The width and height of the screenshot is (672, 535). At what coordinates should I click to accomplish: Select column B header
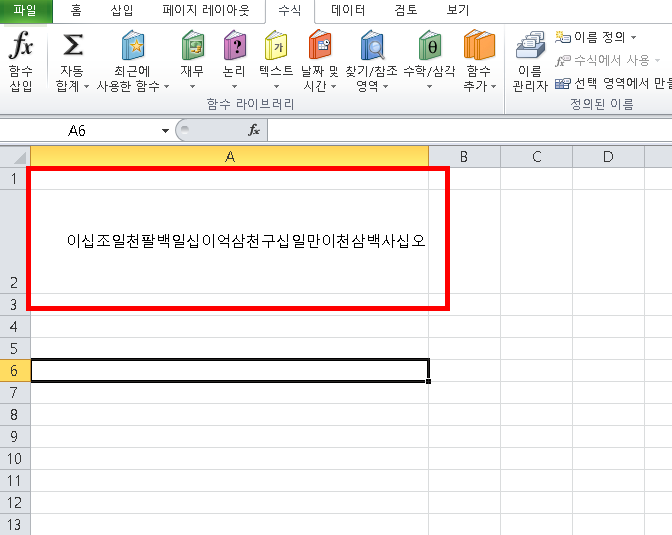[x=464, y=156]
